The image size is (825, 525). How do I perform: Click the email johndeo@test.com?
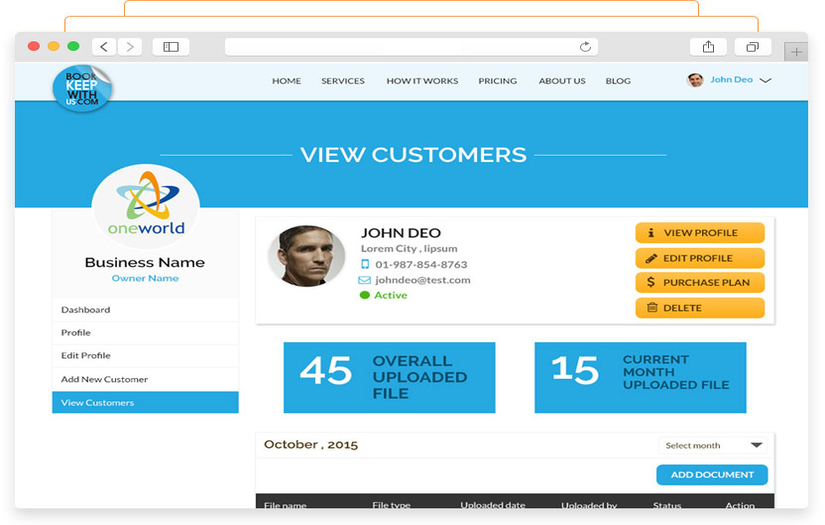pyautogui.click(x=422, y=280)
